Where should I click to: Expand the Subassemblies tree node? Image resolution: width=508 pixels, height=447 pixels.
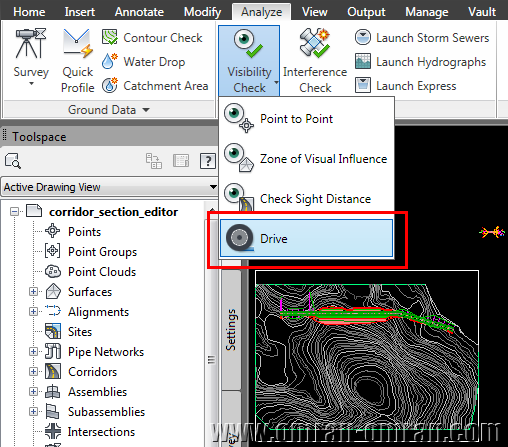click(33, 412)
